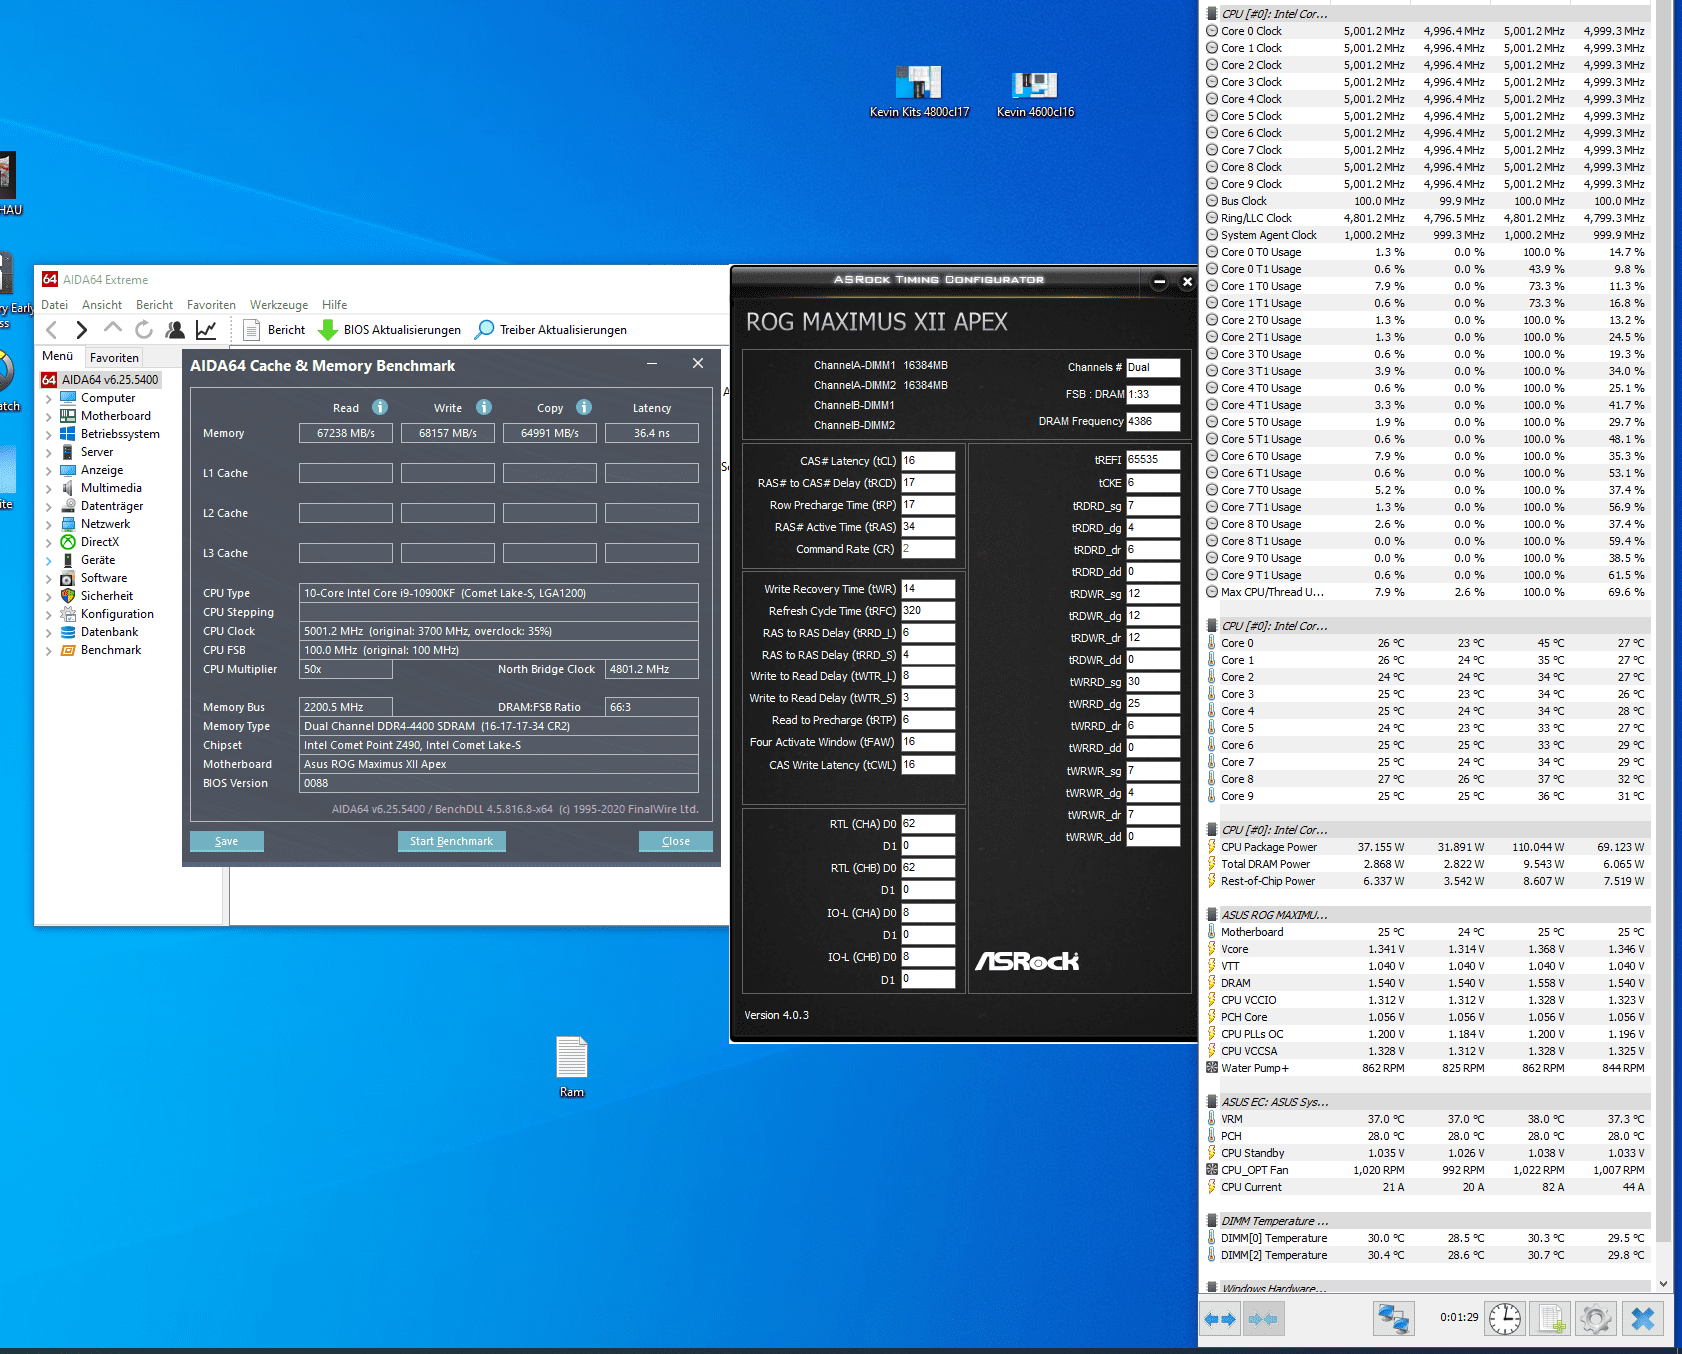Click HWiNFO logging sheet icon
This screenshot has width=1682, height=1354.
pos(1551,1319)
